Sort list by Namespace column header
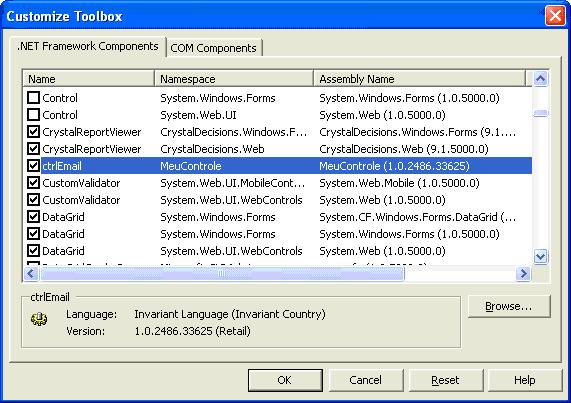Image resolution: width=571 pixels, height=403 pixels. 234,79
